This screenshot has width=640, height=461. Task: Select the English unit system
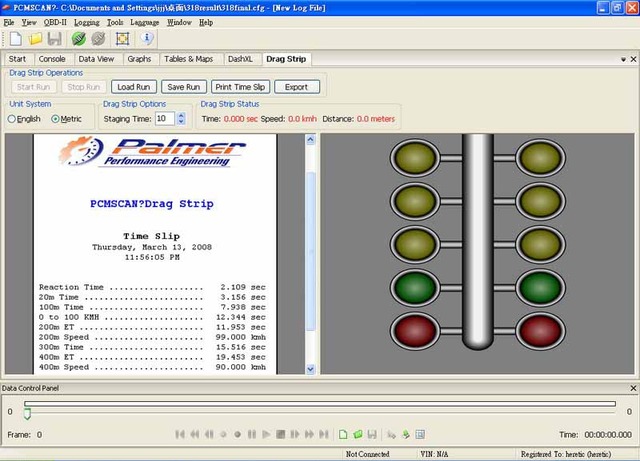tap(12, 119)
